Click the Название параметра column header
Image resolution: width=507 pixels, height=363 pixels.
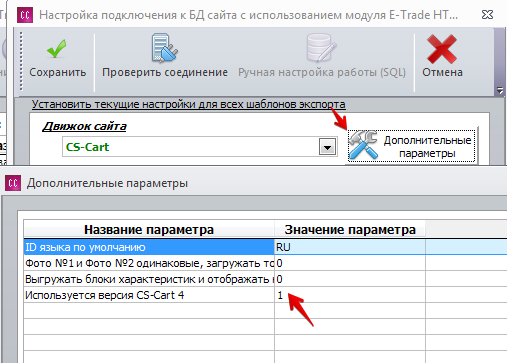tap(149, 230)
